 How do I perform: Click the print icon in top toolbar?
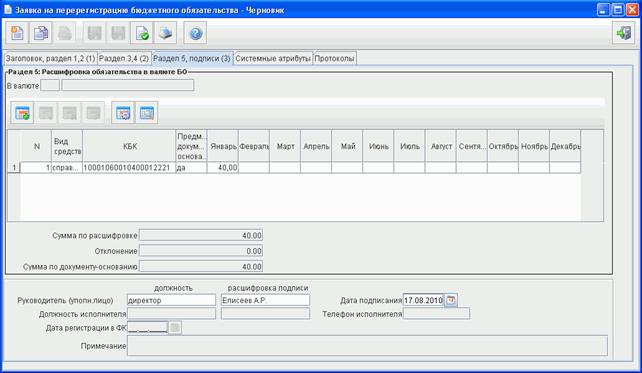pos(165,33)
